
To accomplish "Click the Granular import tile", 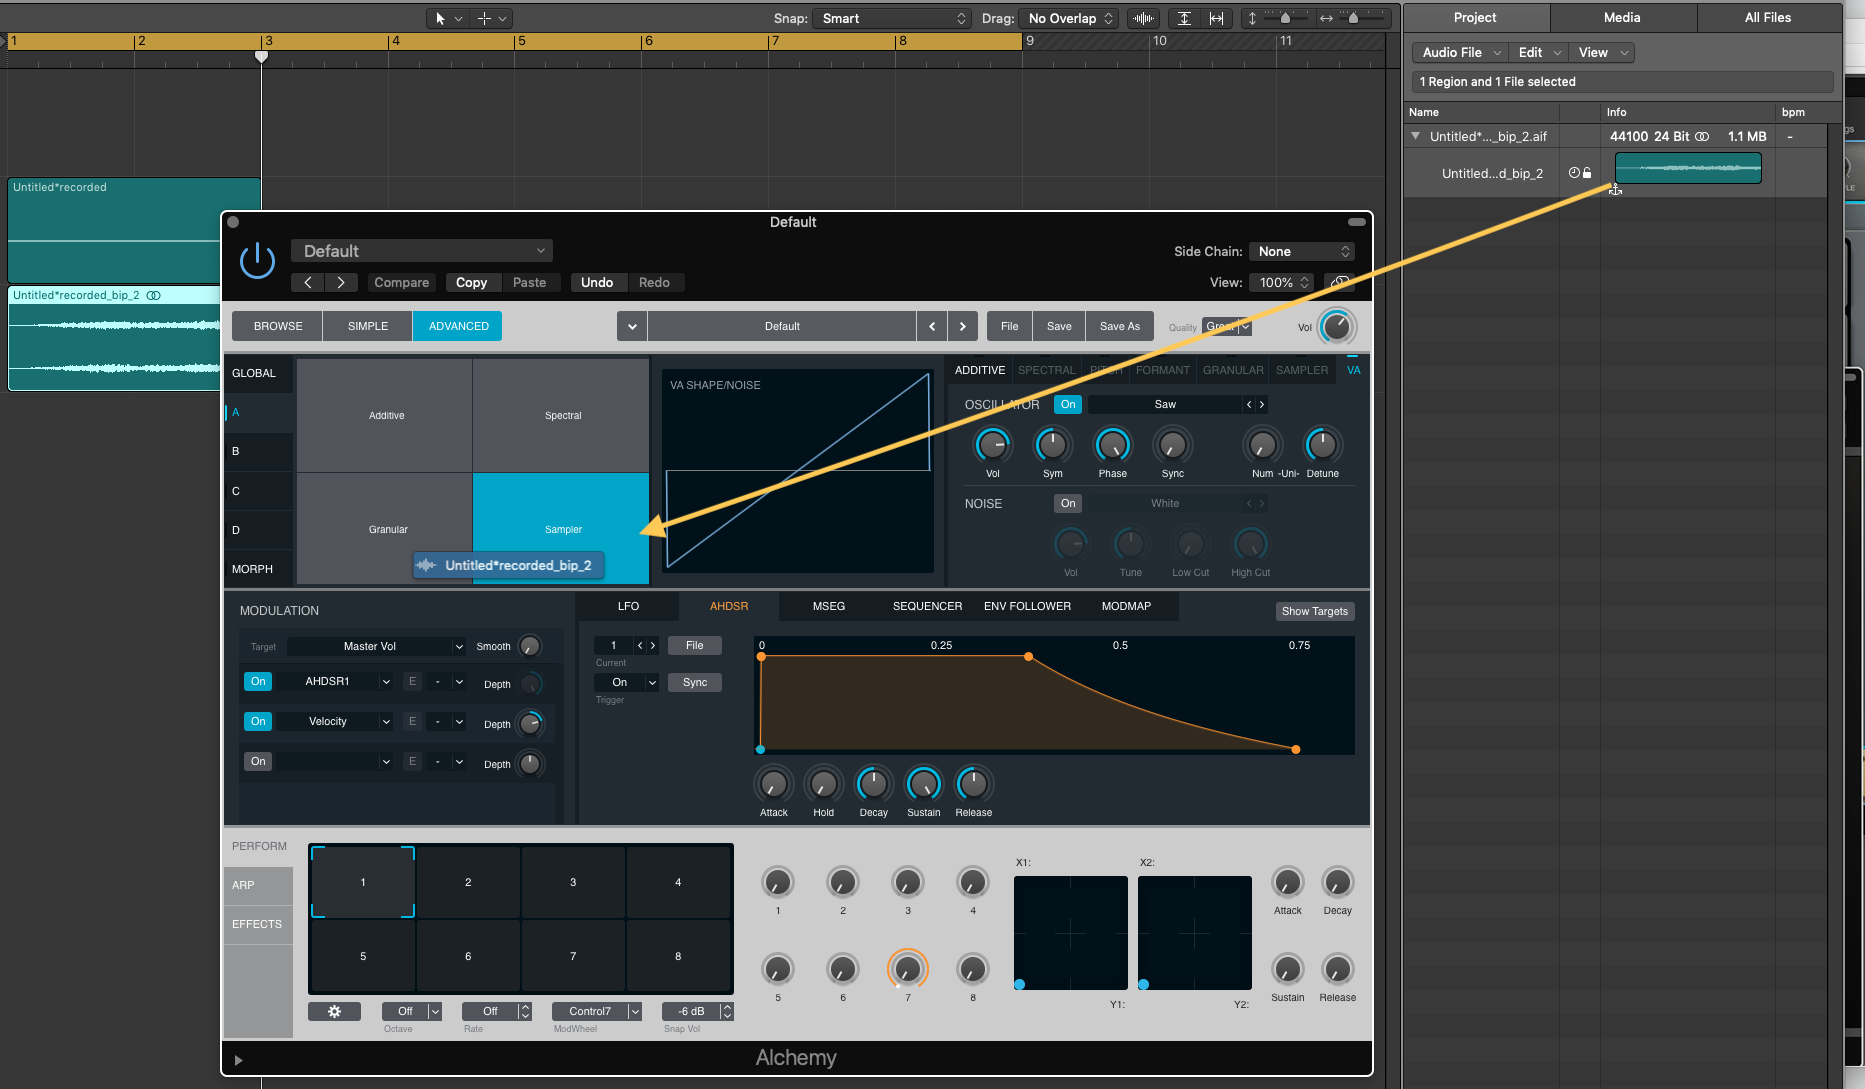I will [x=386, y=529].
